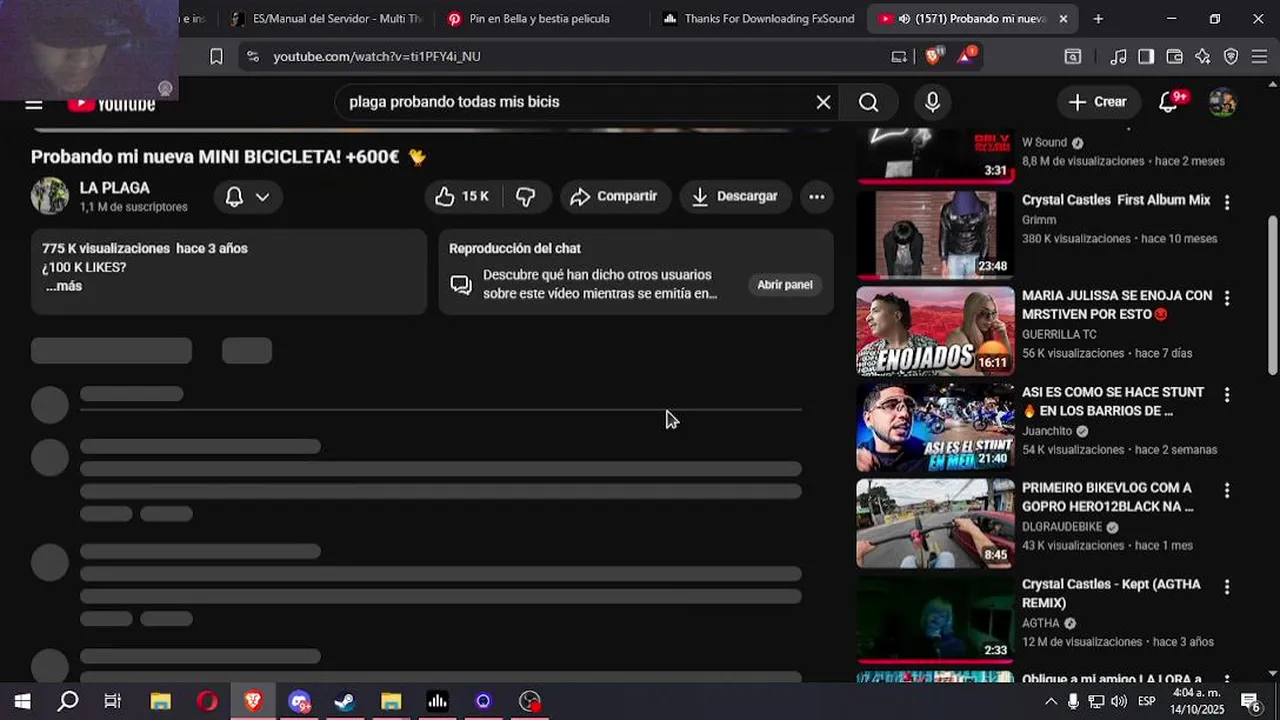Open more video actions ellipsis
Viewport: 1280px width, 720px height.
[x=817, y=197]
